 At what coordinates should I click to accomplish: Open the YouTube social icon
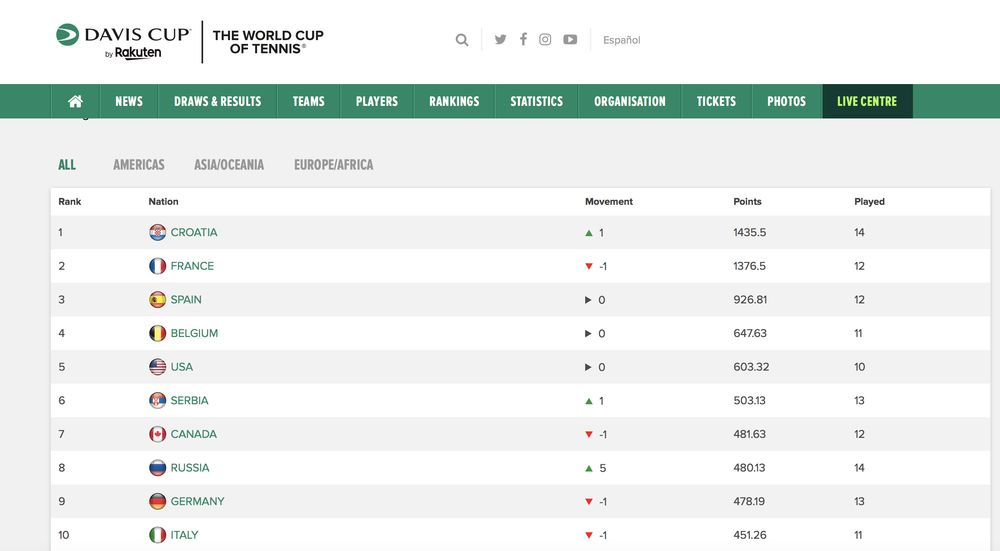click(570, 40)
